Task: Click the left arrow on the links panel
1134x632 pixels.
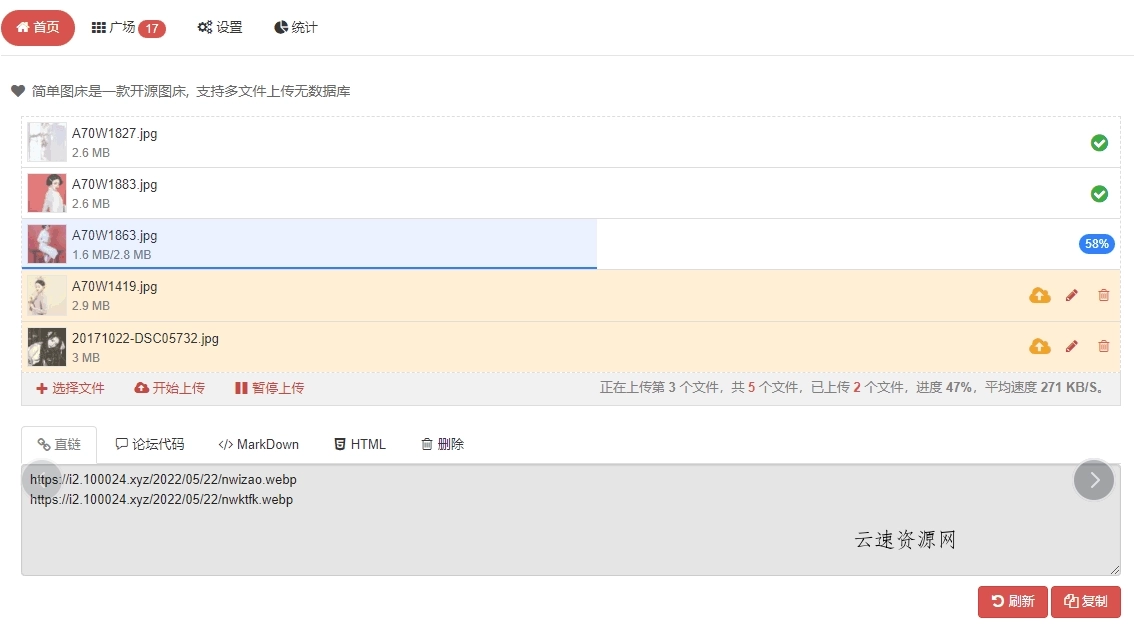Action: [41, 480]
